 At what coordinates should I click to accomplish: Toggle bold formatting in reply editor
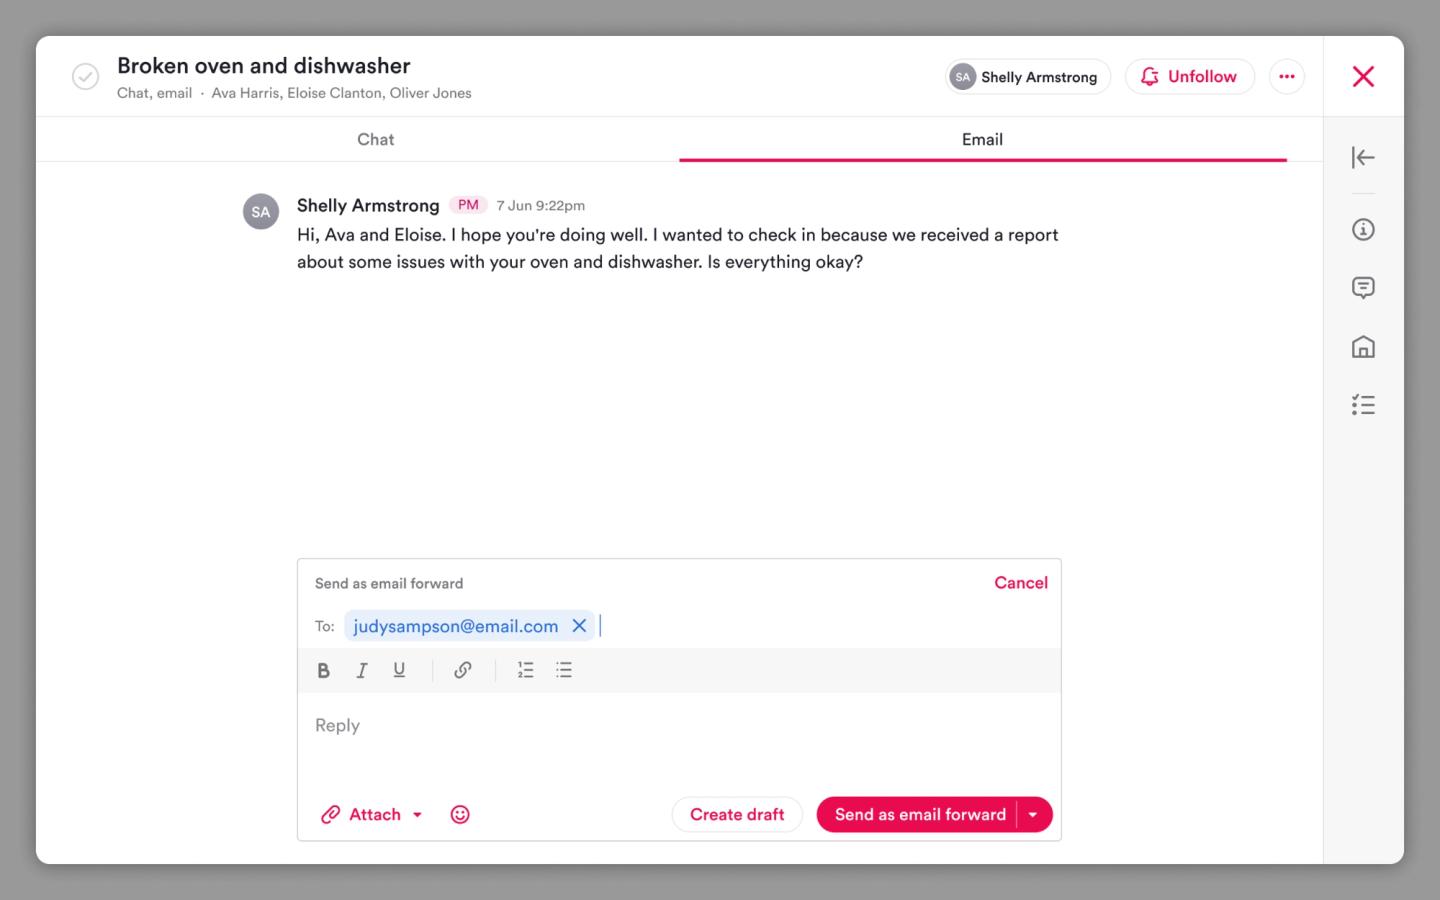pyautogui.click(x=323, y=671)
